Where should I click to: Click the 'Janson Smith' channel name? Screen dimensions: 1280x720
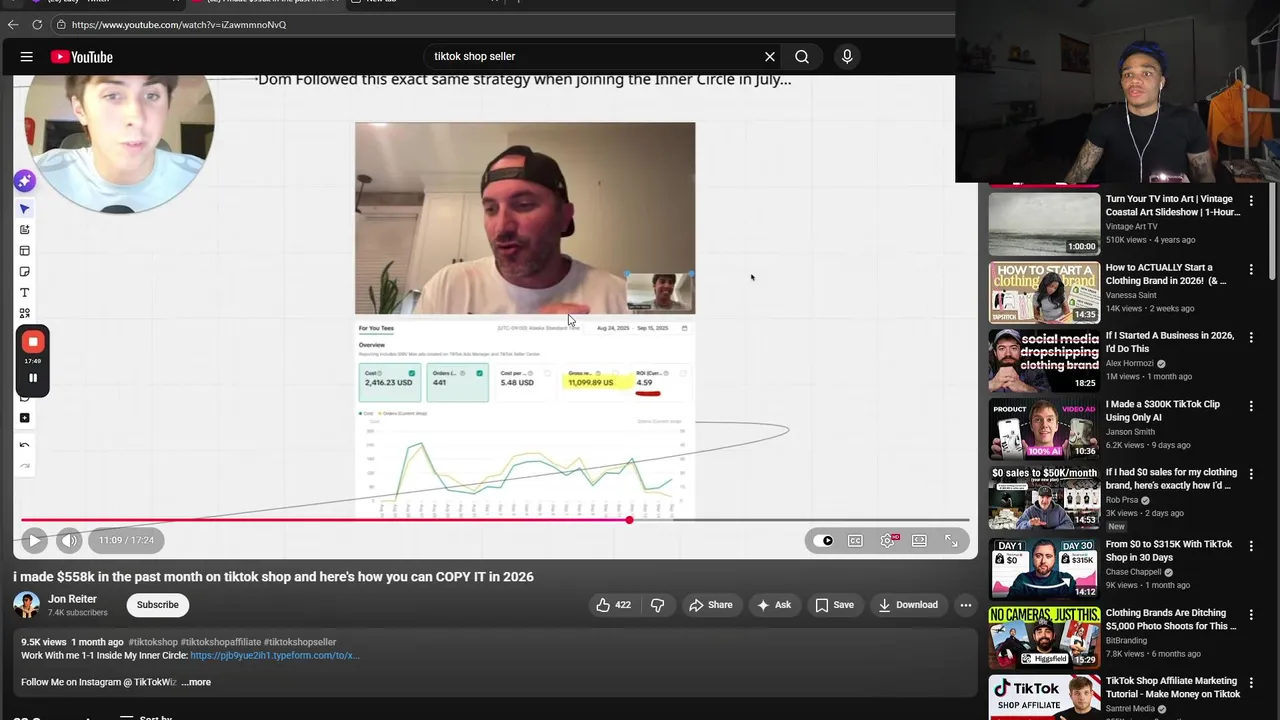coord(1130,432)
